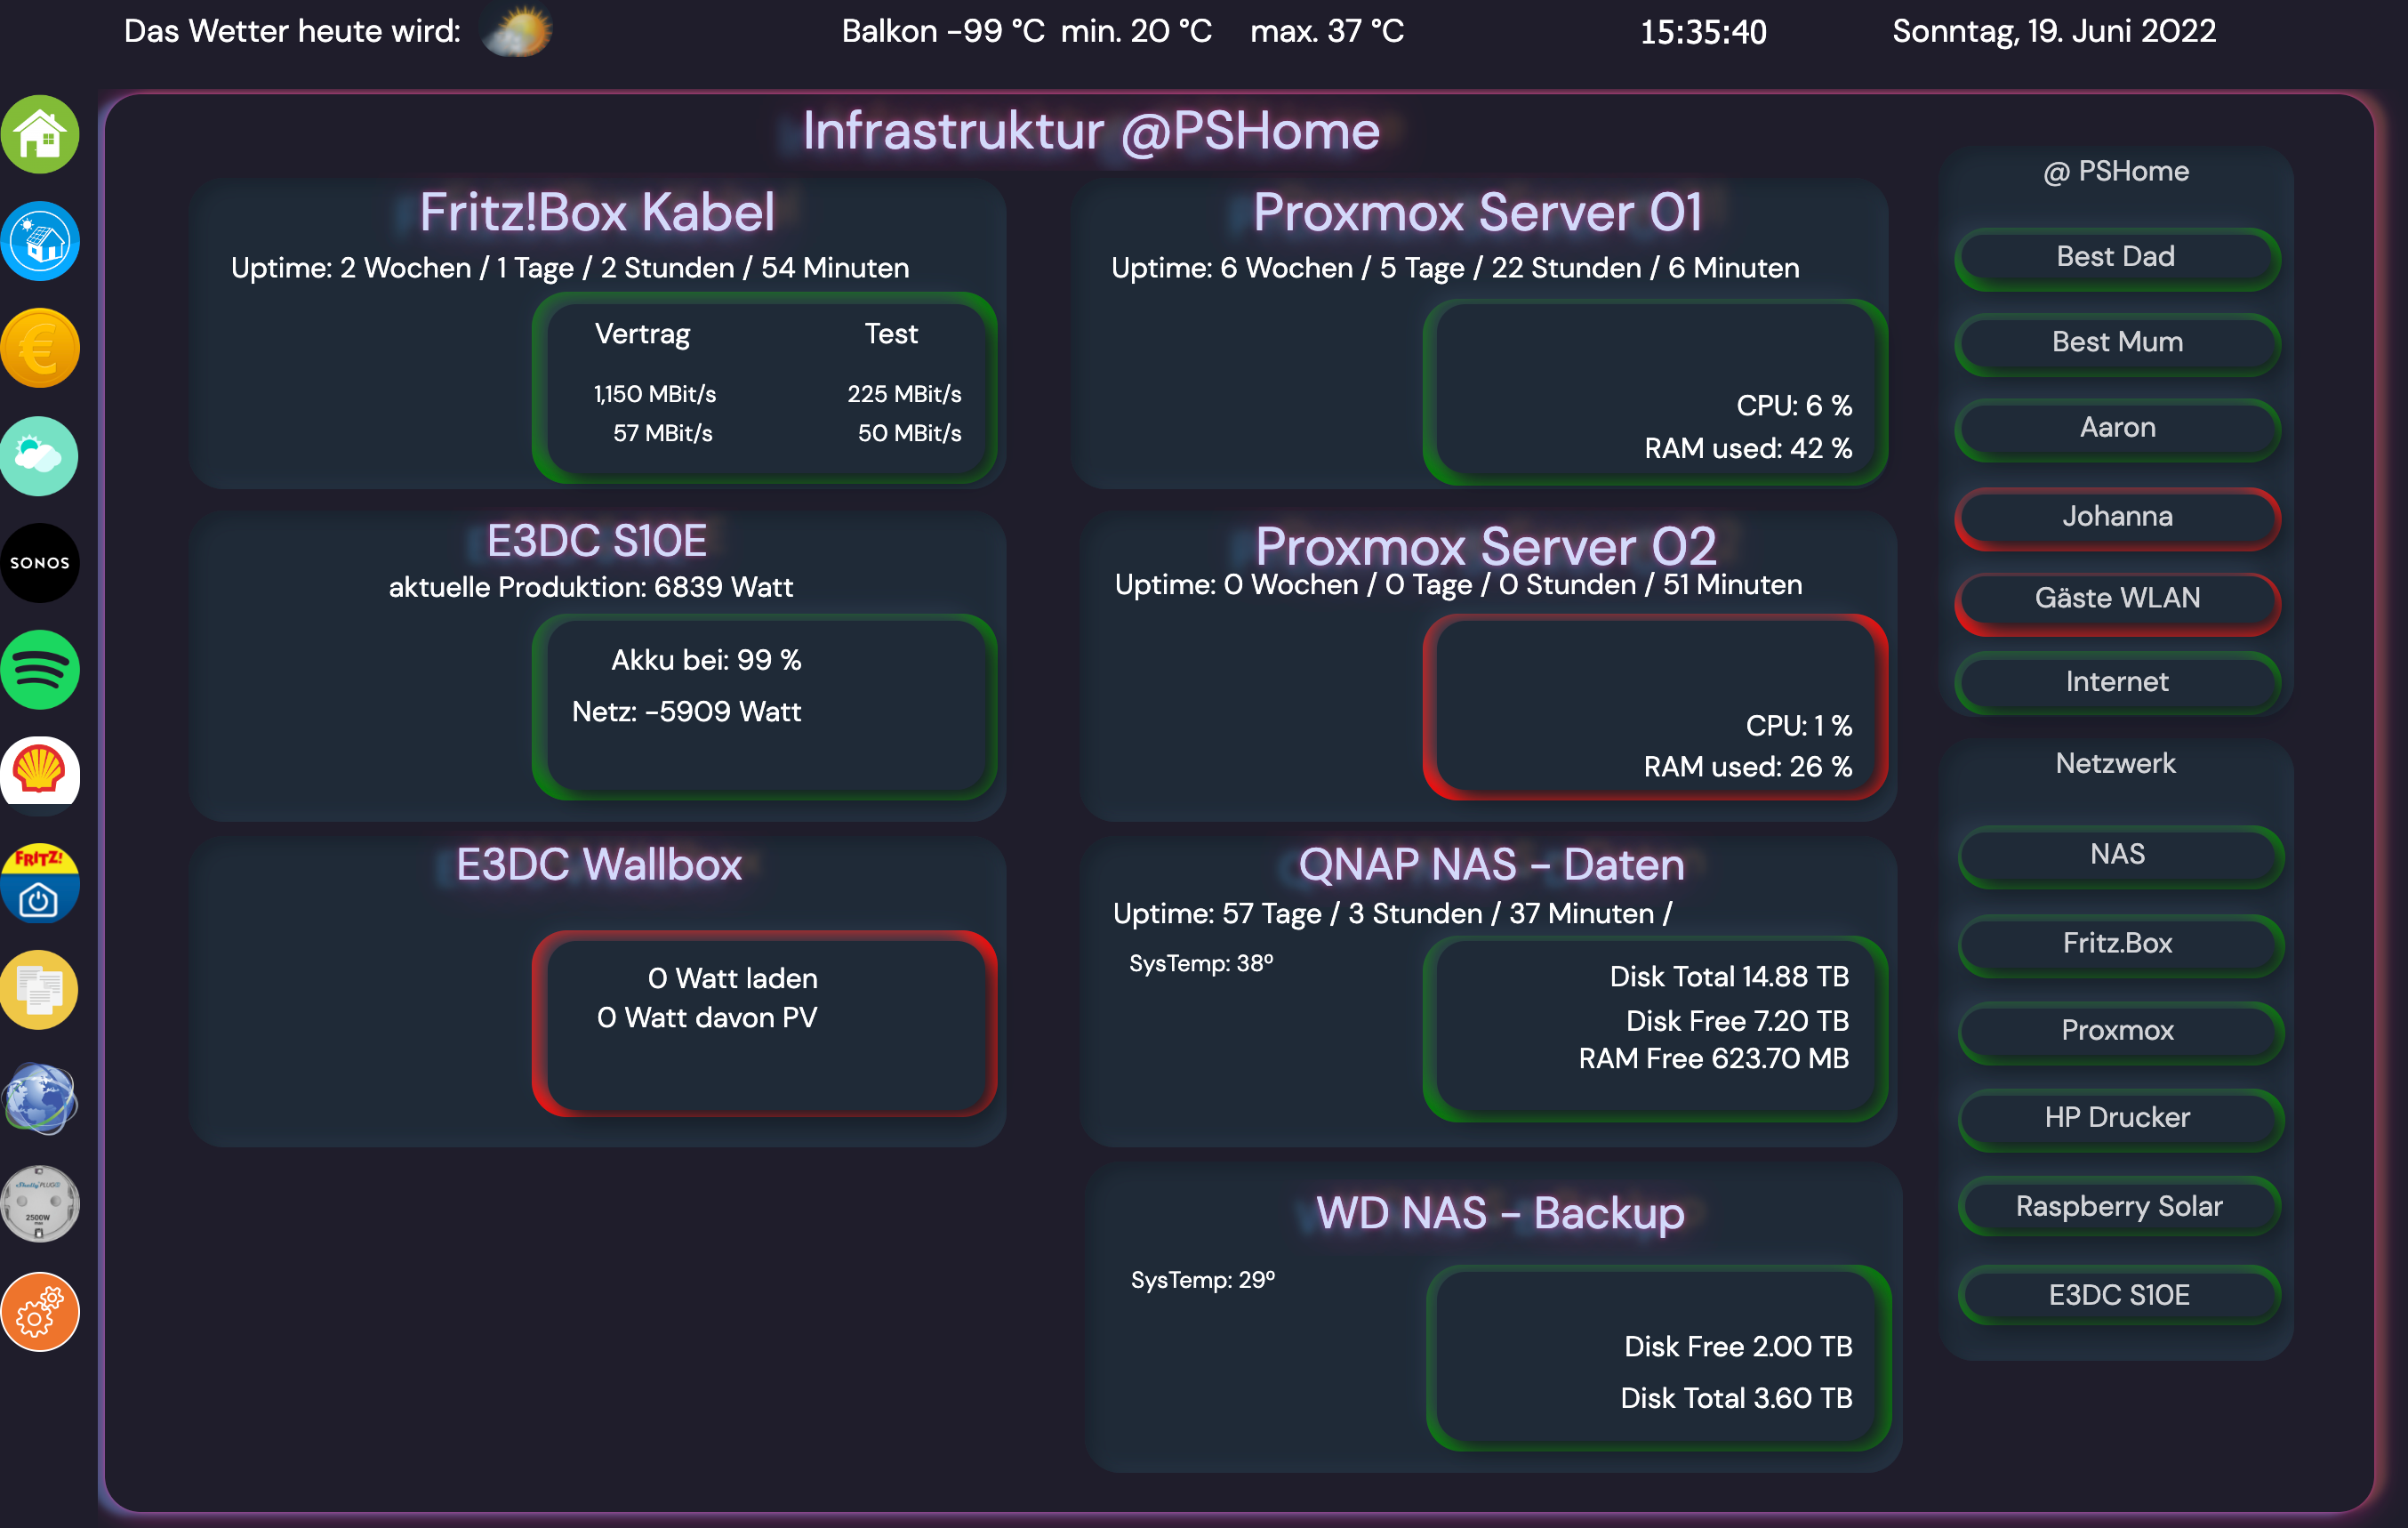The width and height of the screenshot is (2408, 1528).
Task: Click the yellow documents icon
Action: click(x=40, y=989)
